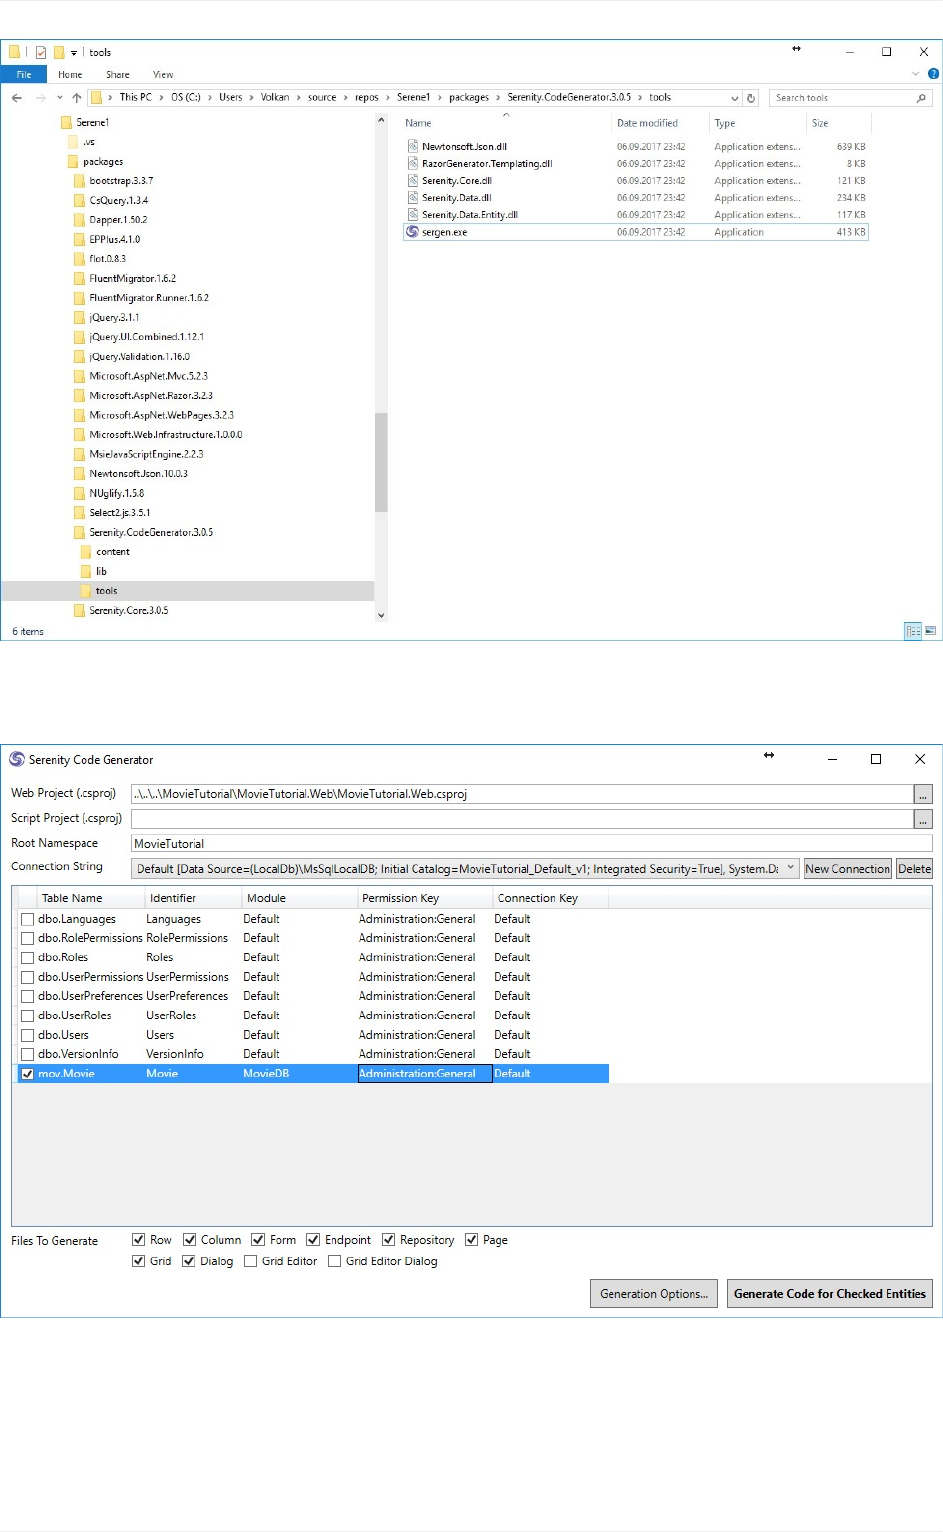Click the bootstrap.3.3.7 folder icon
943x1532 pixels.
pyautogui.click(x=79, y=181)
